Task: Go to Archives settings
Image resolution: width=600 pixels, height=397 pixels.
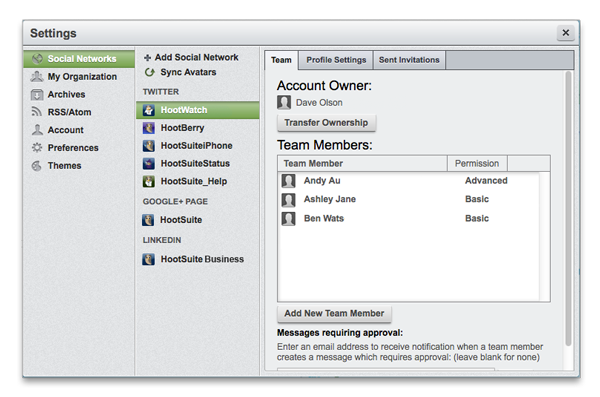Action: [x=79, y=94]
